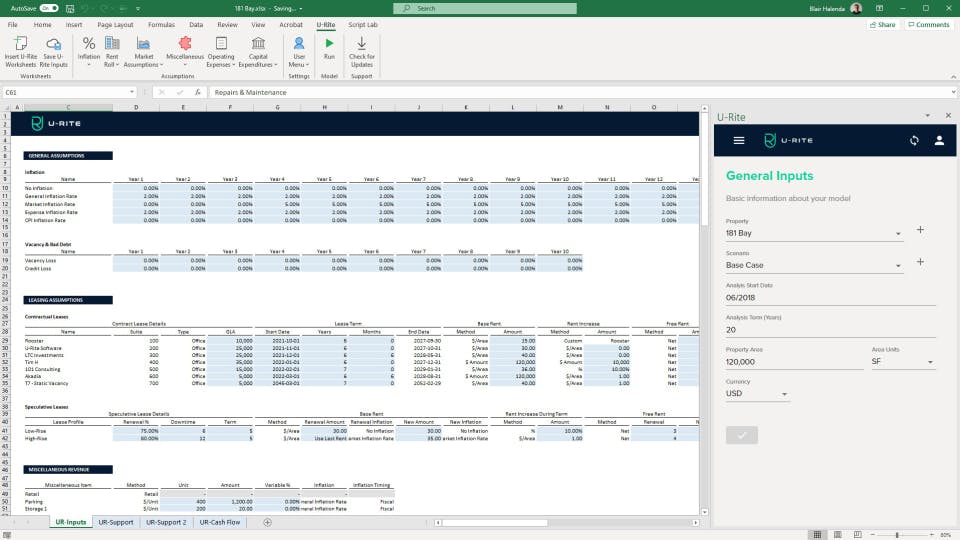The height and width of the screenshot is (540, 960).
Task: Click the Analysis Term (Years) input field
Action: pyautogui.click(x=830, y=329)
